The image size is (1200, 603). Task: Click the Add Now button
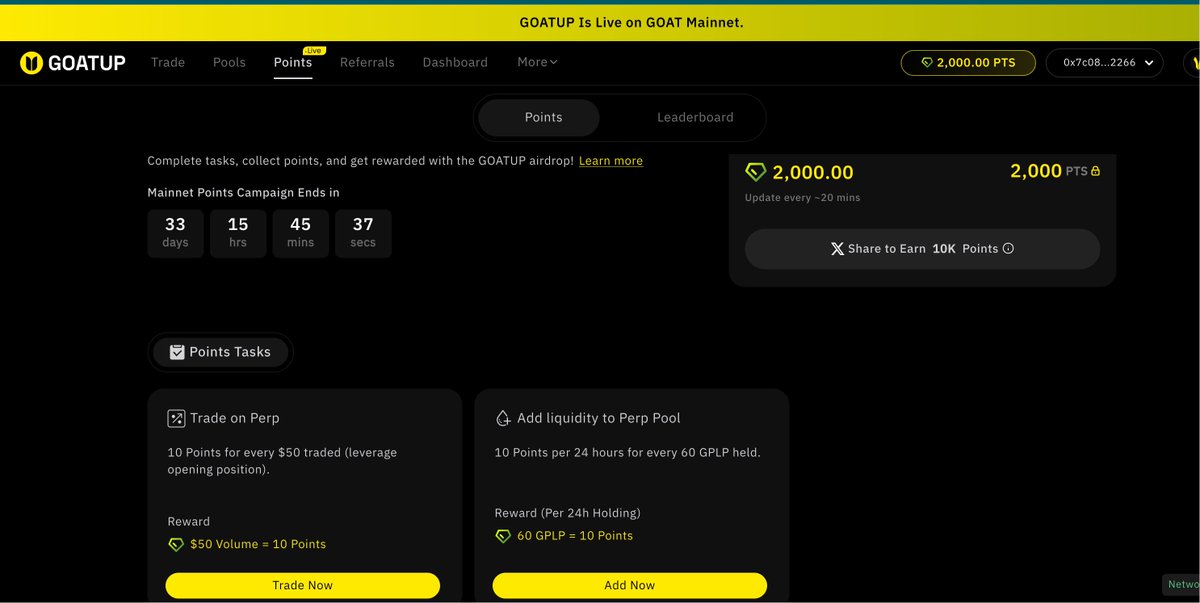[630, 585]
